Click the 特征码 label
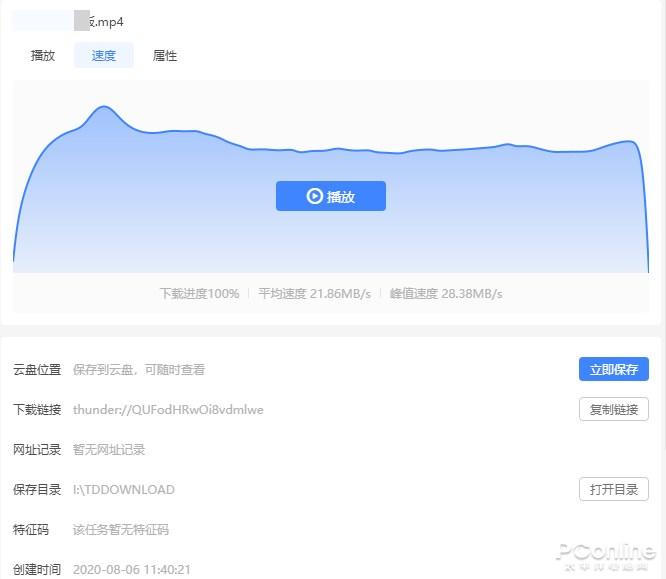 31,529
